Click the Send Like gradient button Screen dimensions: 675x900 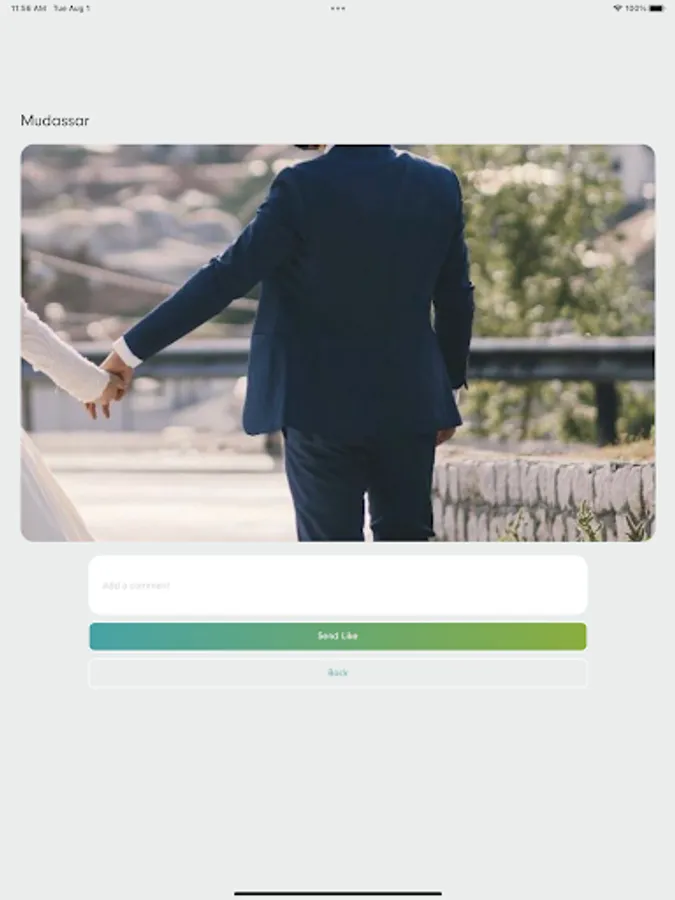[x=338, y=636]
